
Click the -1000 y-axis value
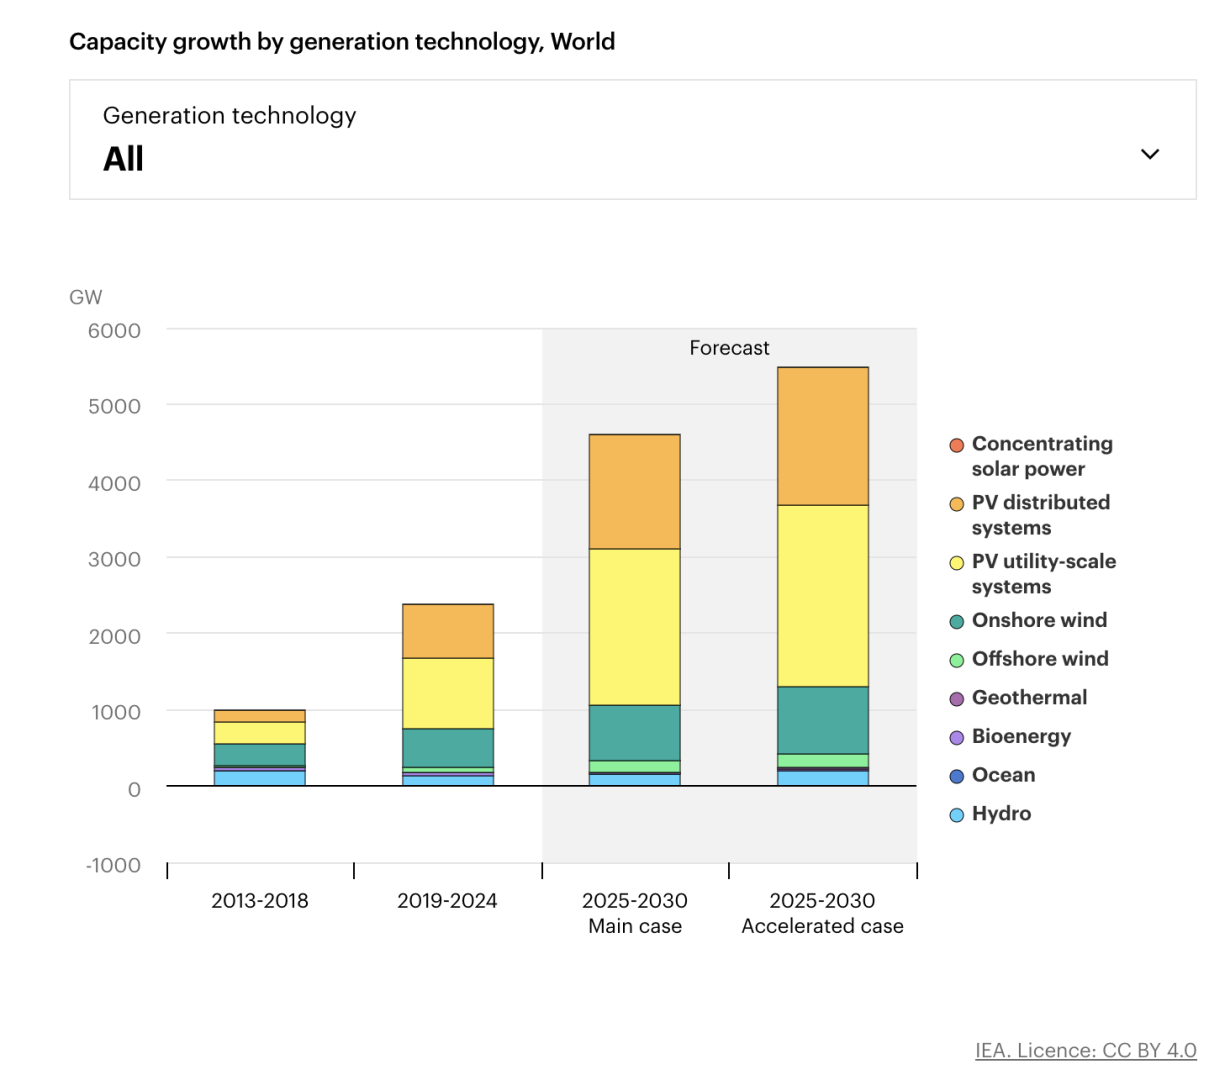pos(113,865)
